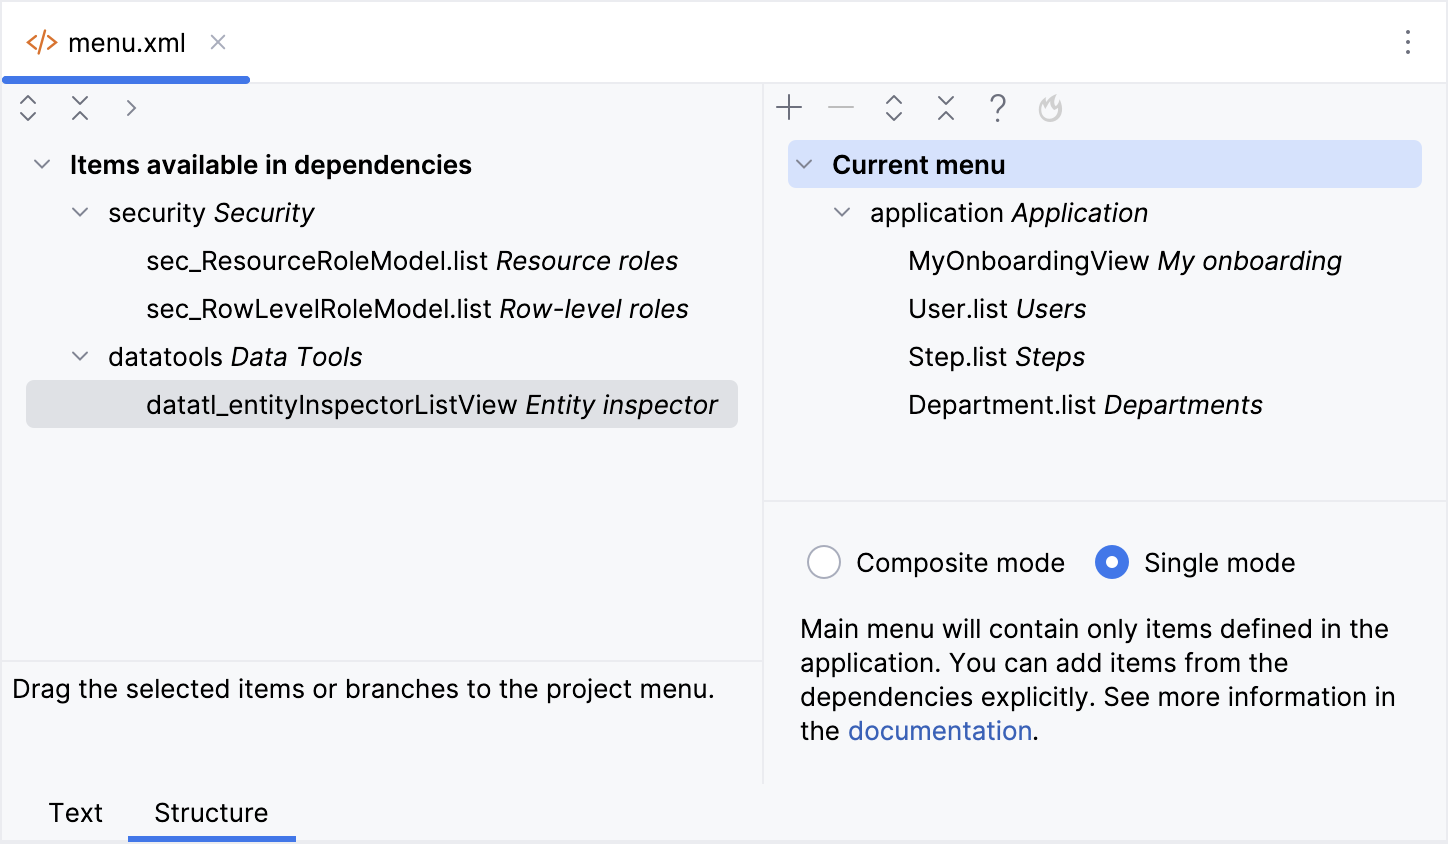Close the menu.xml editor tab
This screenshot has width=1448, height=844.
pyautogui.click(x=218, y=42)
